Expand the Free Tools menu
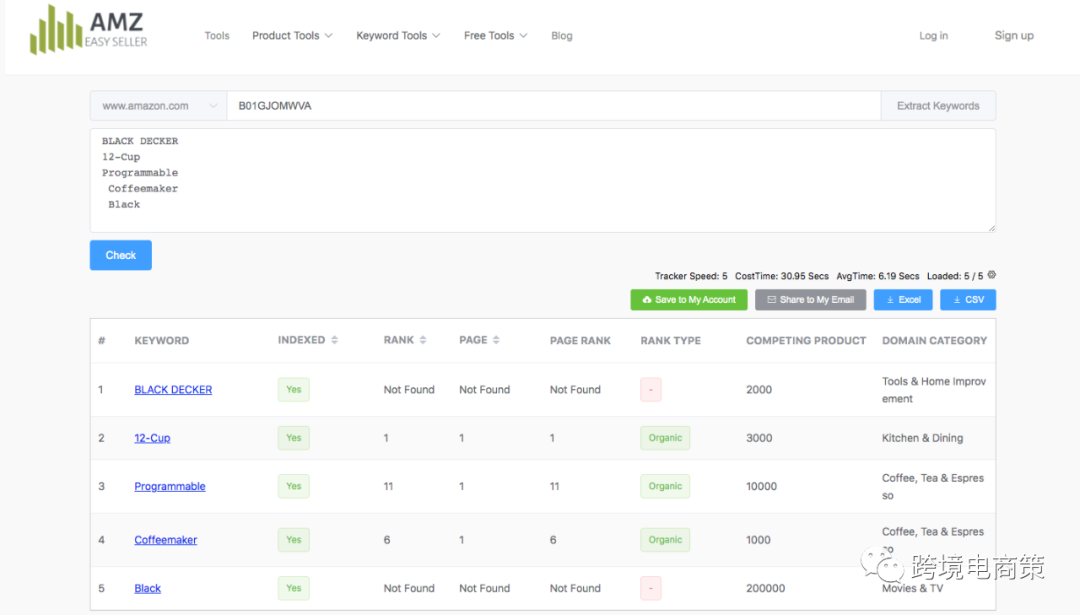1080x615 pixels. (495, 36)
